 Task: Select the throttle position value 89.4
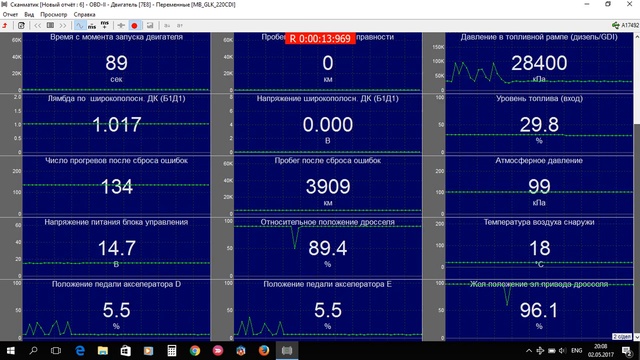click(x=328, y=248)
